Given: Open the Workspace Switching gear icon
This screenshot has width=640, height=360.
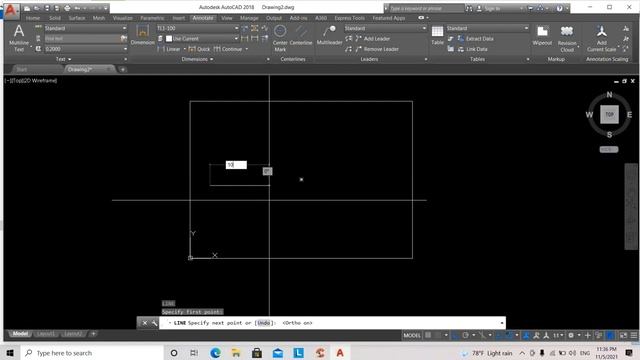Looking at the screenshot, I should pyautogui.click(x=571, y=335).
